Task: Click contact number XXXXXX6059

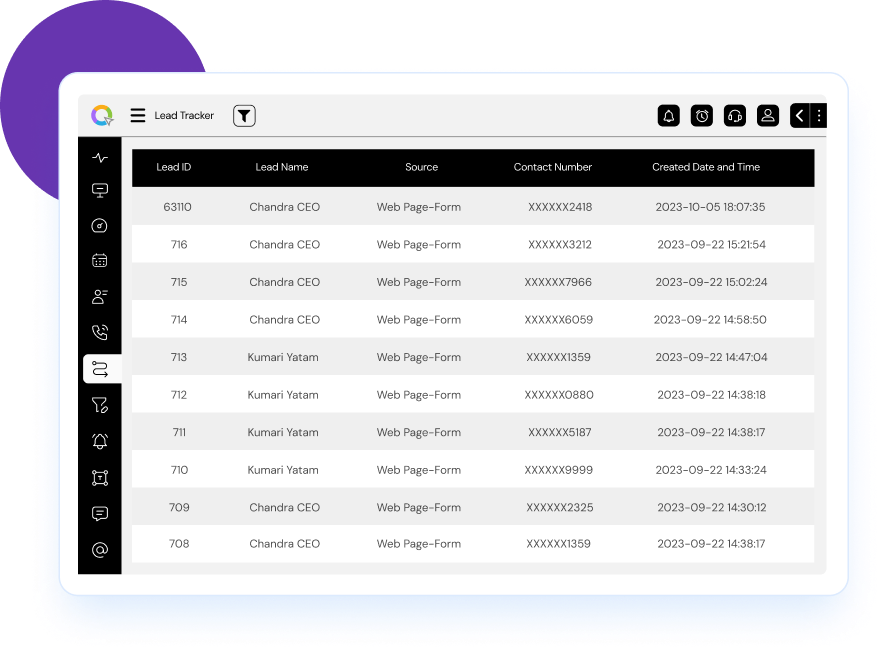Action: pos(559,320)
